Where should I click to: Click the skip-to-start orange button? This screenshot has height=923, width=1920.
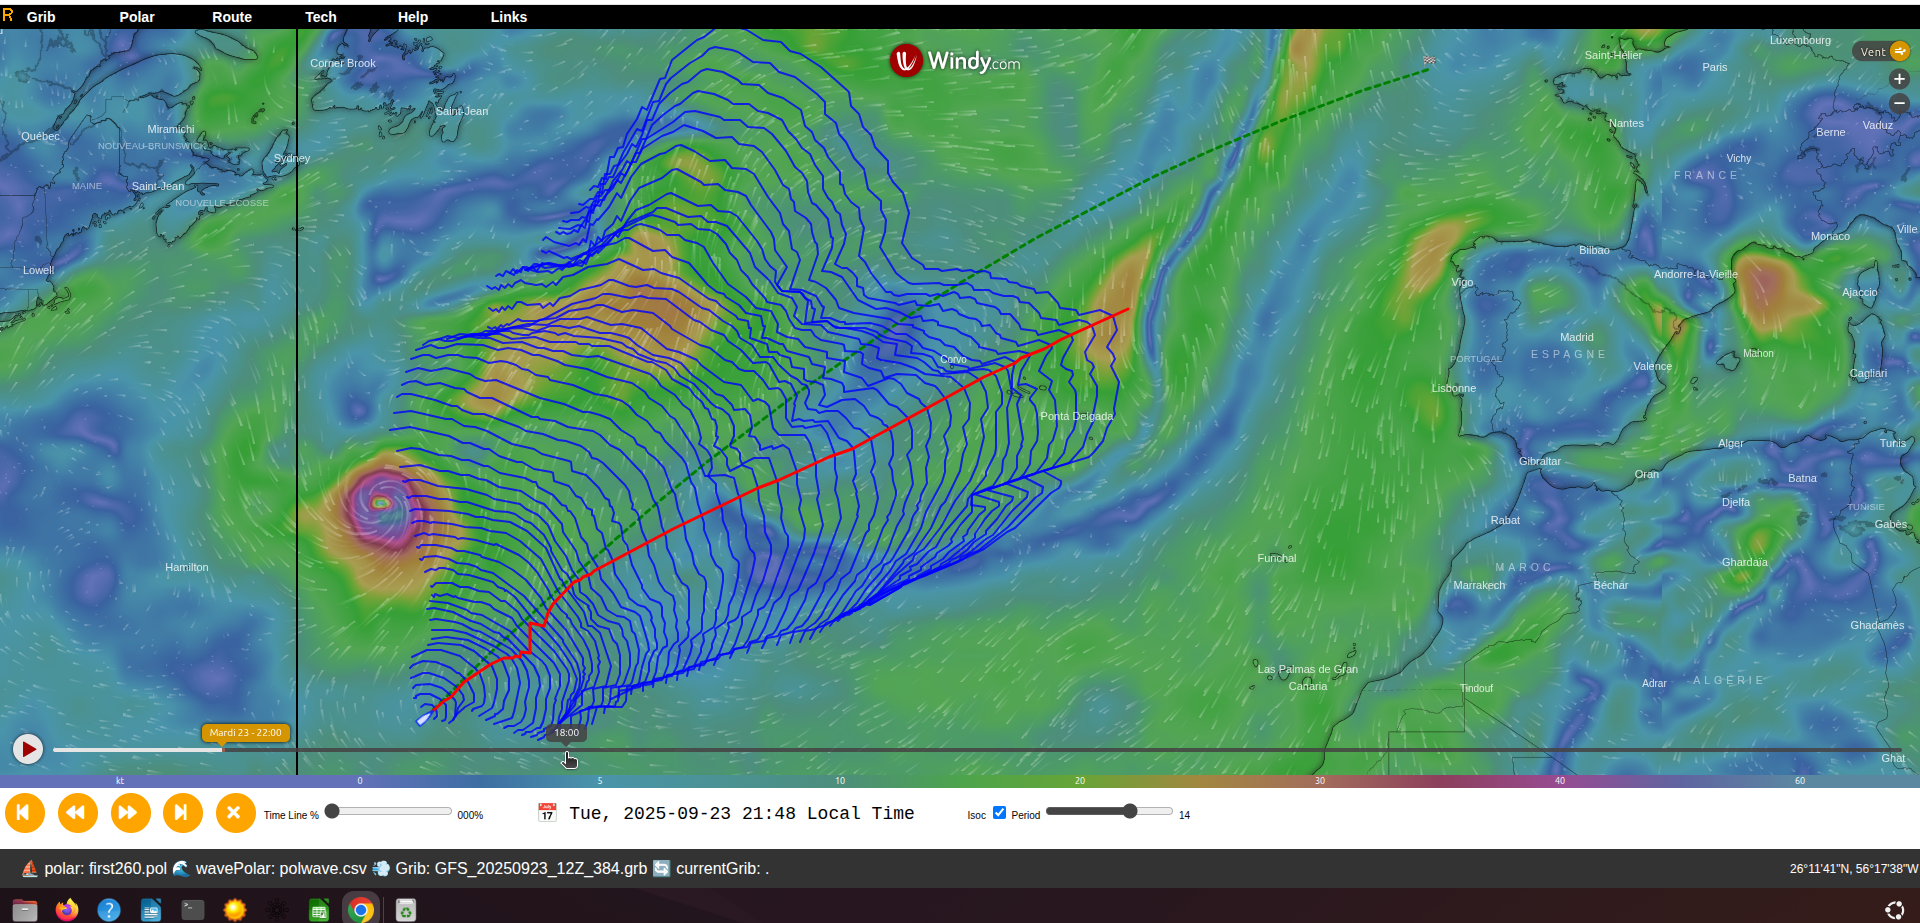(x=24, y=813)
